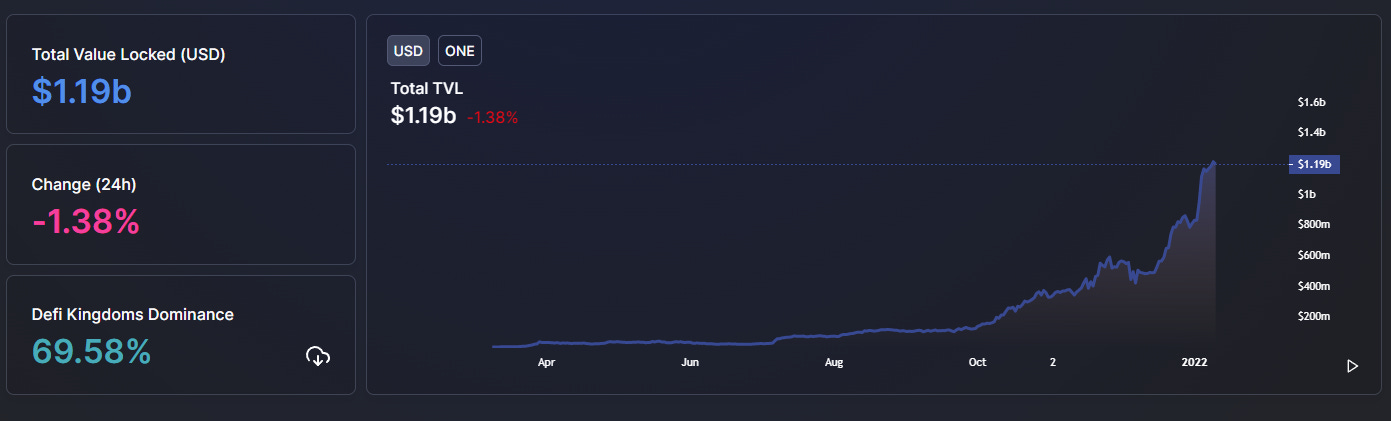Click the $600m value axis label
Image resolution: width=1391 pixels, height=421 pixels.
tap(1314, 256)
